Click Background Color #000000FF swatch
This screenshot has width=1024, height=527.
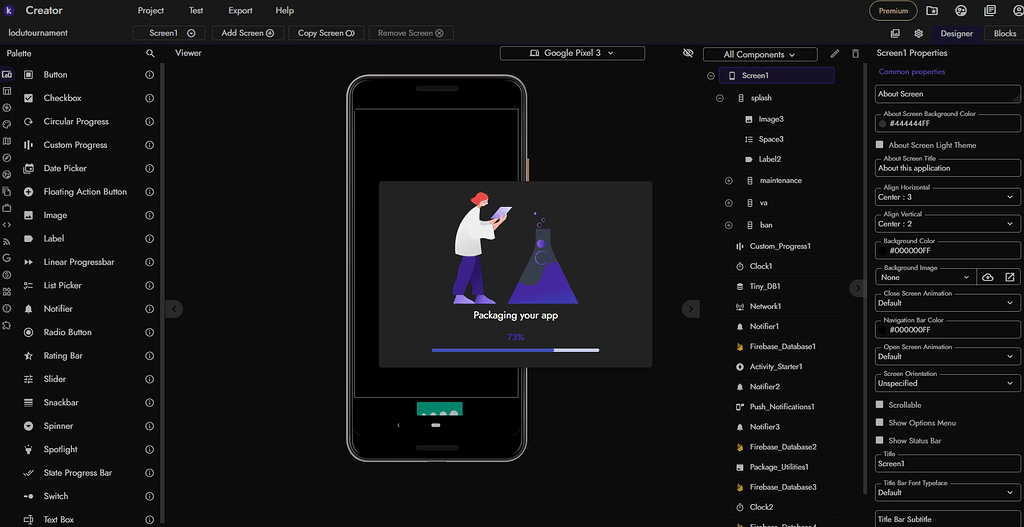point(883,250)
